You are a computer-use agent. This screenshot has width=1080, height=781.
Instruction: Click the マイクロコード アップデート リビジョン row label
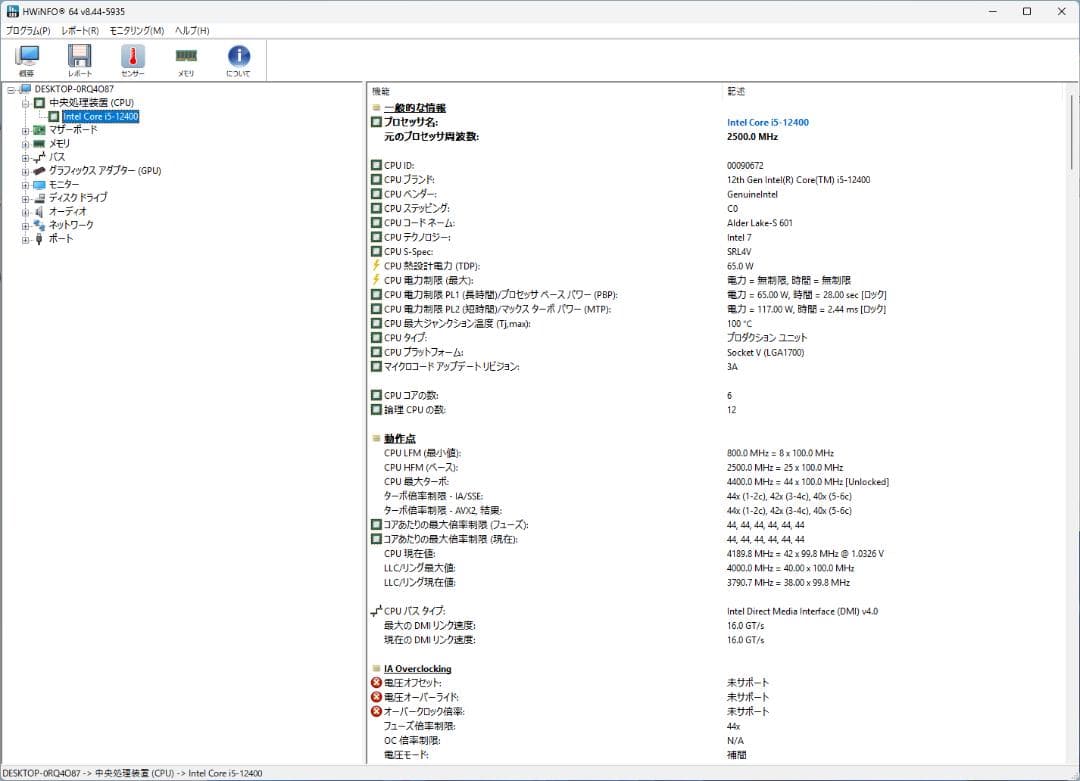click(x=451, y=367)
